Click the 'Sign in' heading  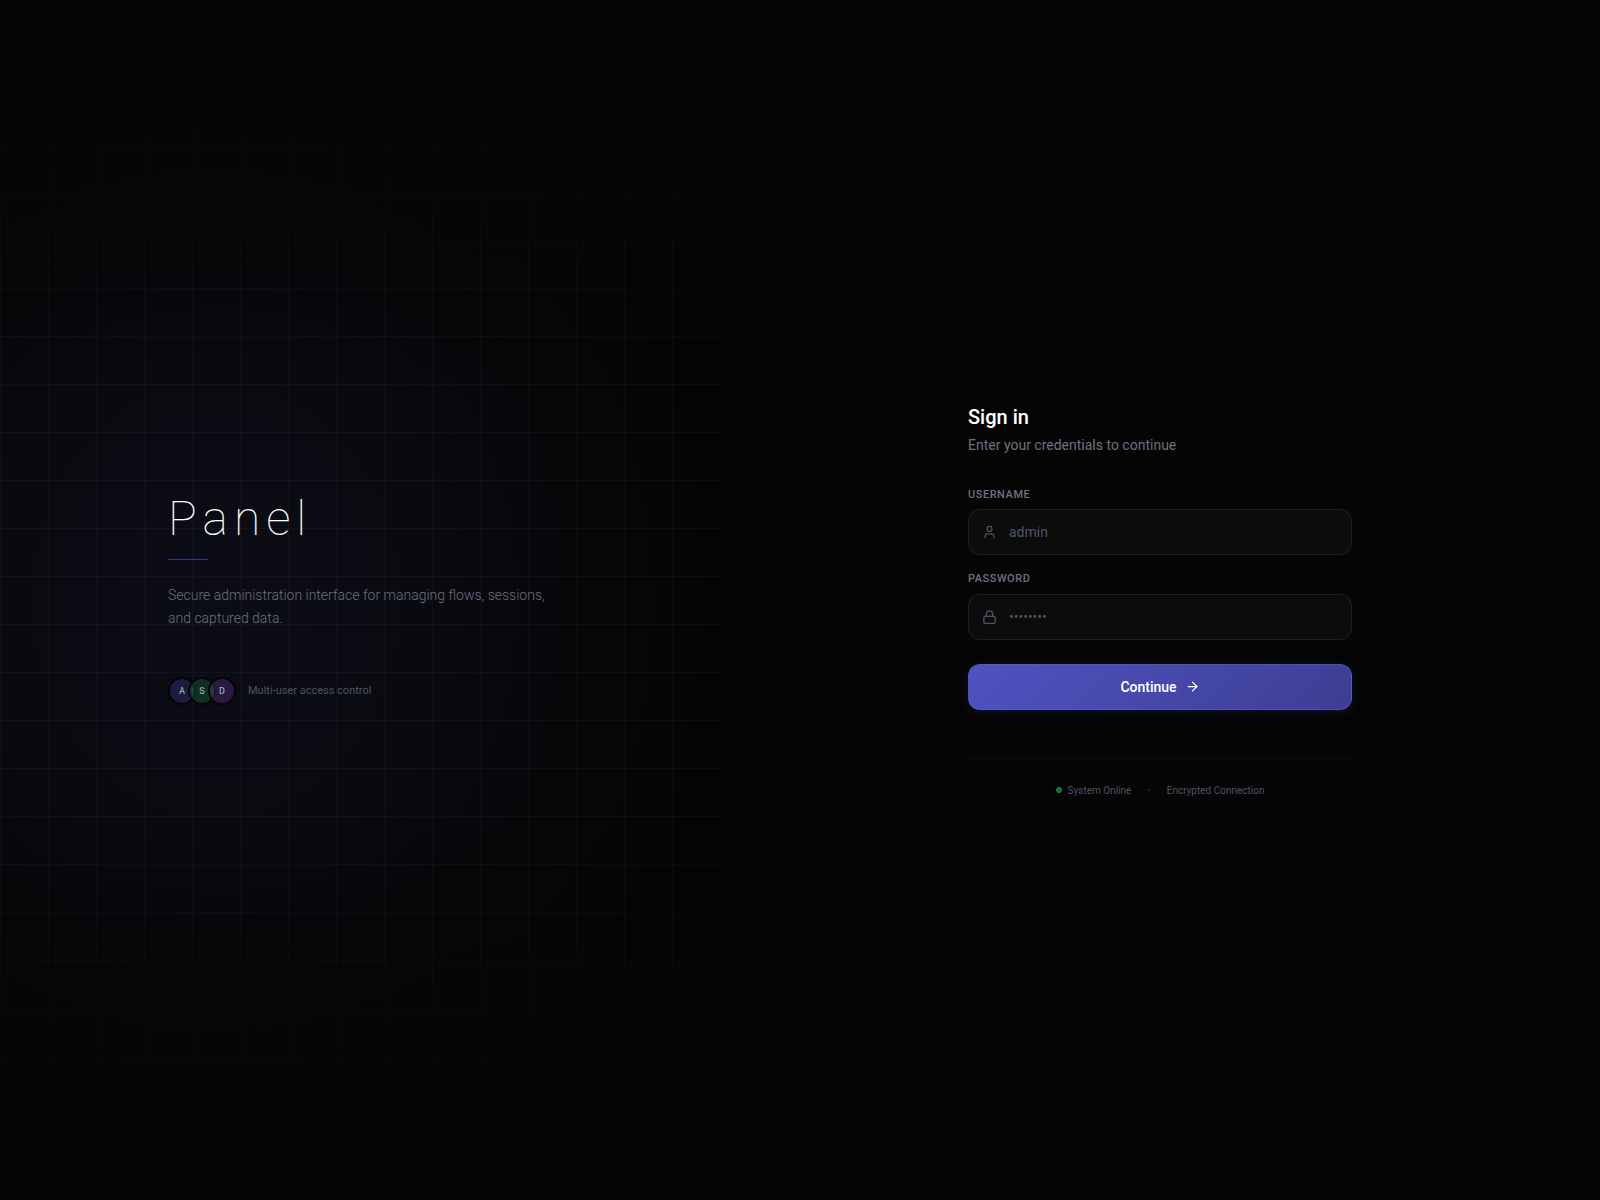tap(997, 417)
